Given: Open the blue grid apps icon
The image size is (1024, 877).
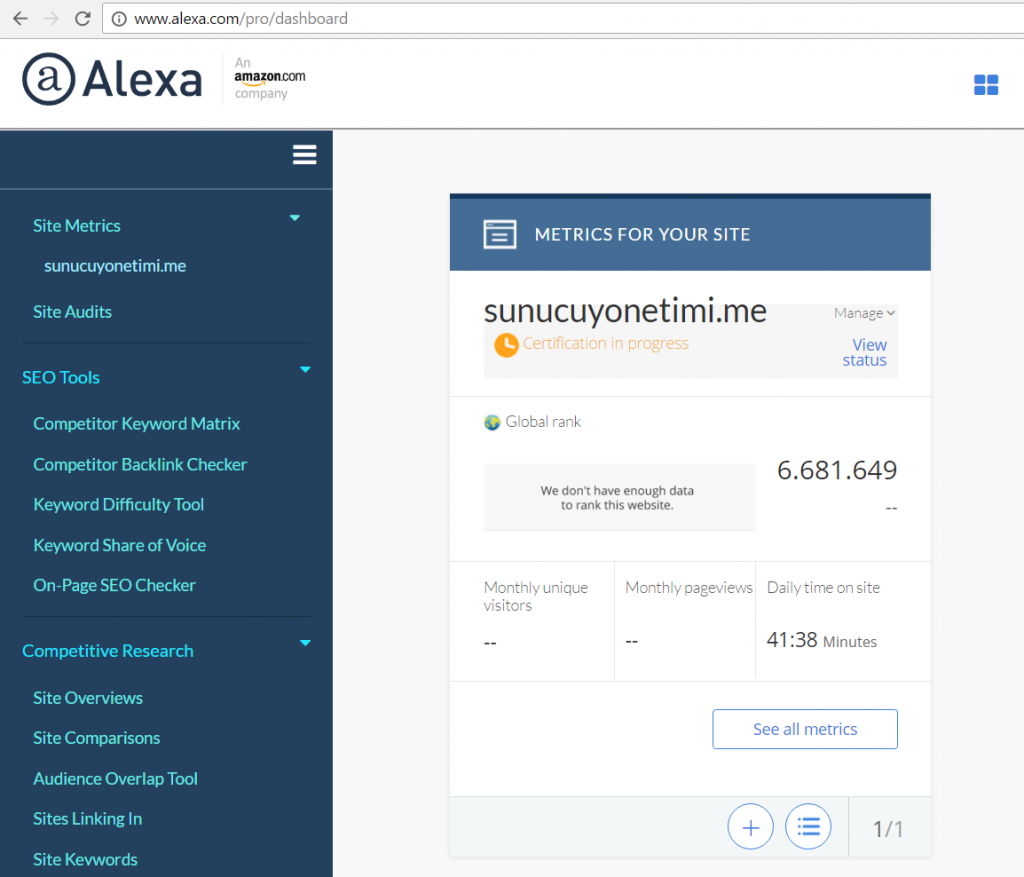Looking at the screenshot, I should [x=985, y=85].
